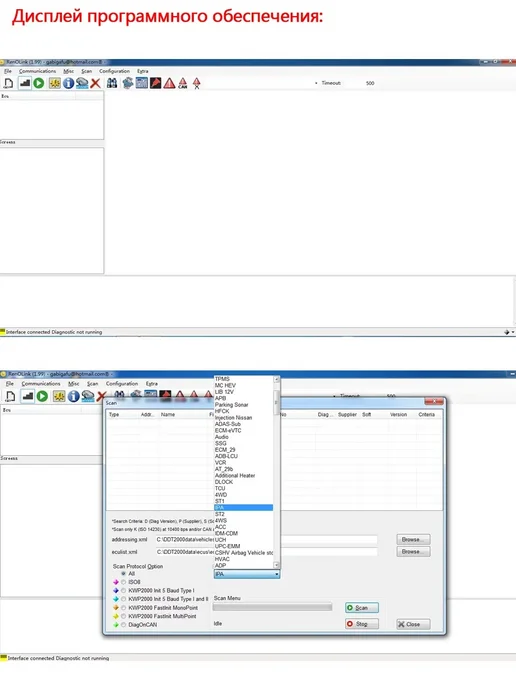Click the signal bars icon in lower window toolbar
Image resolution: width=516 pixels, height=688 pixels.
tap(28, 396)
